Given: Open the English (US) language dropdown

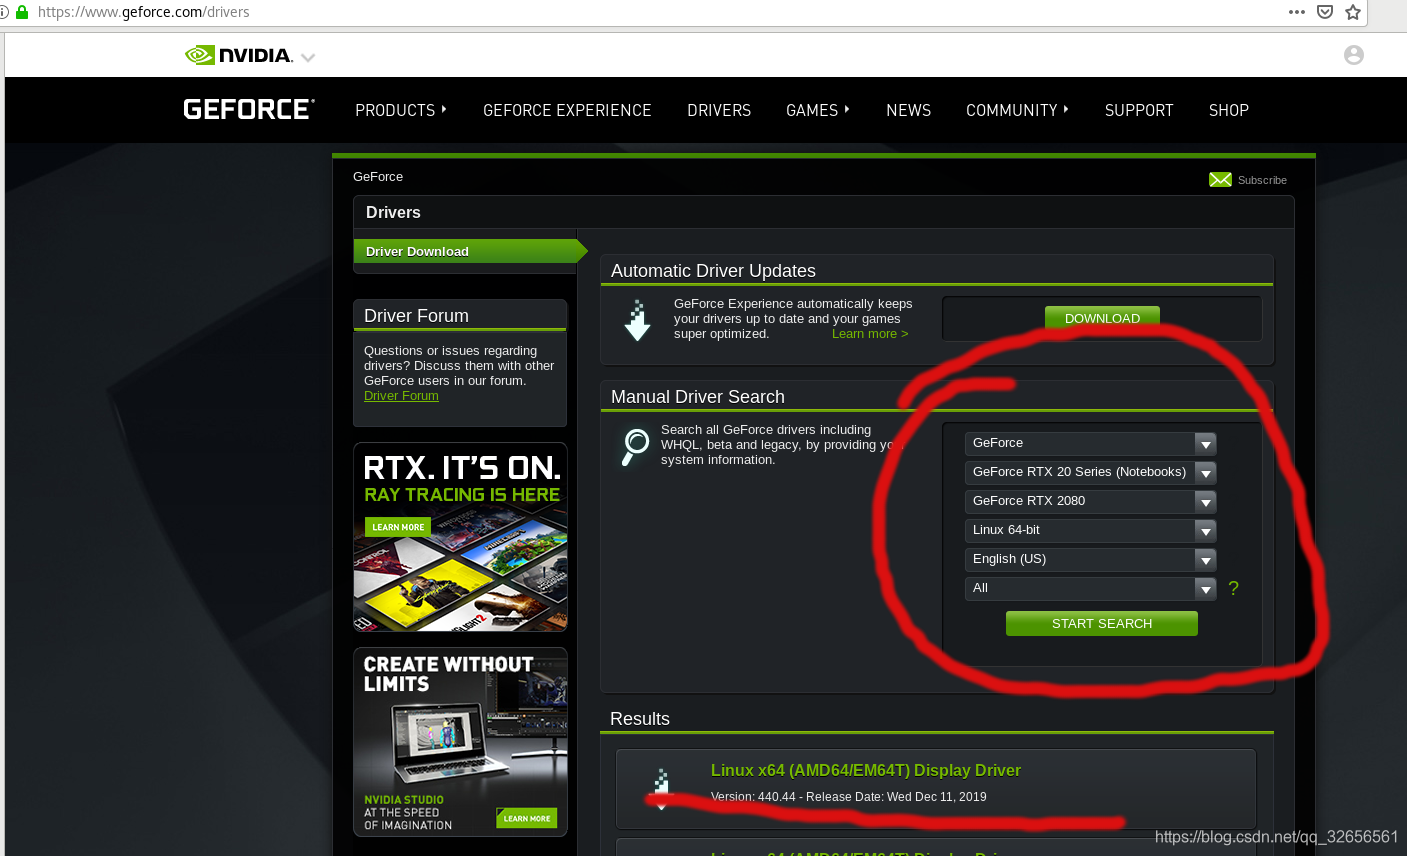Looking at the screenshot, I should (1090, 559).
